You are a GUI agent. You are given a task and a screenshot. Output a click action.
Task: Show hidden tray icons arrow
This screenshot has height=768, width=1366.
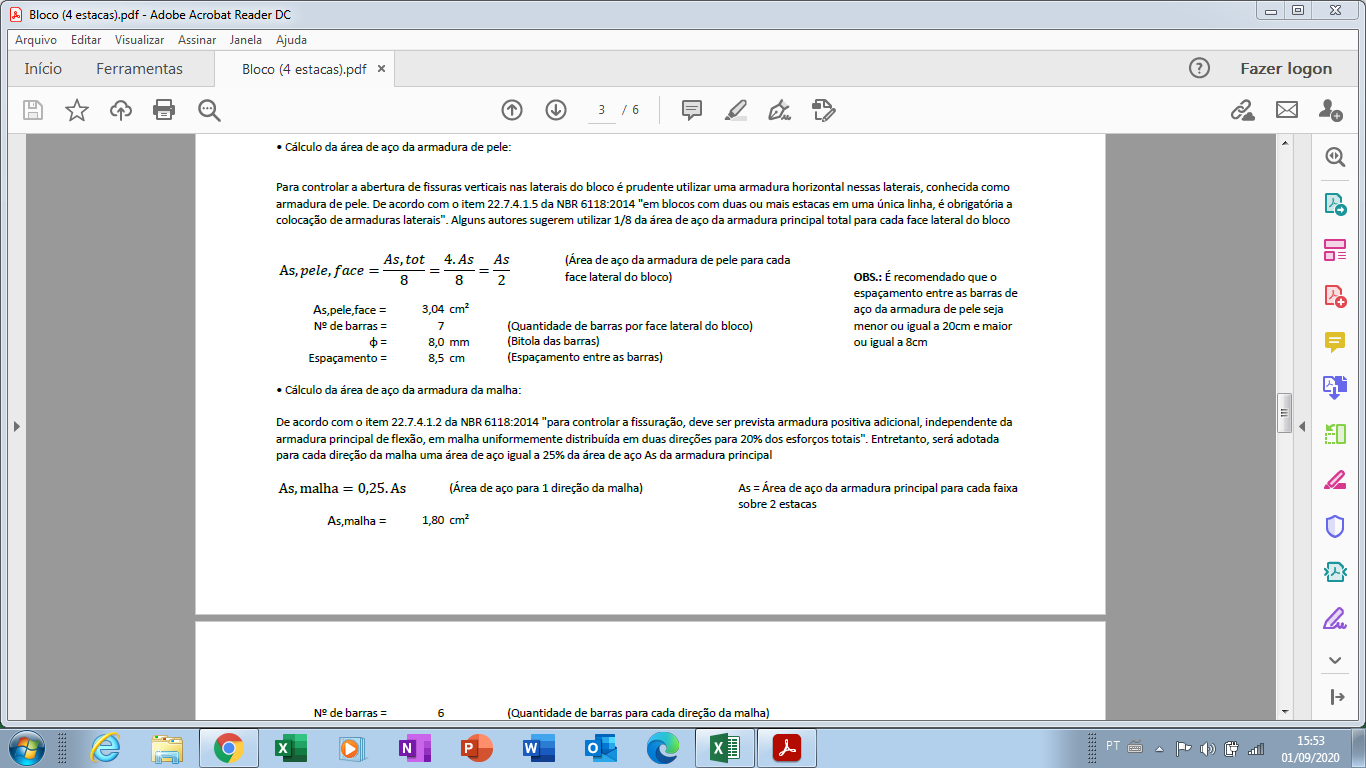pyautogui.click(x=1160, y=748)
